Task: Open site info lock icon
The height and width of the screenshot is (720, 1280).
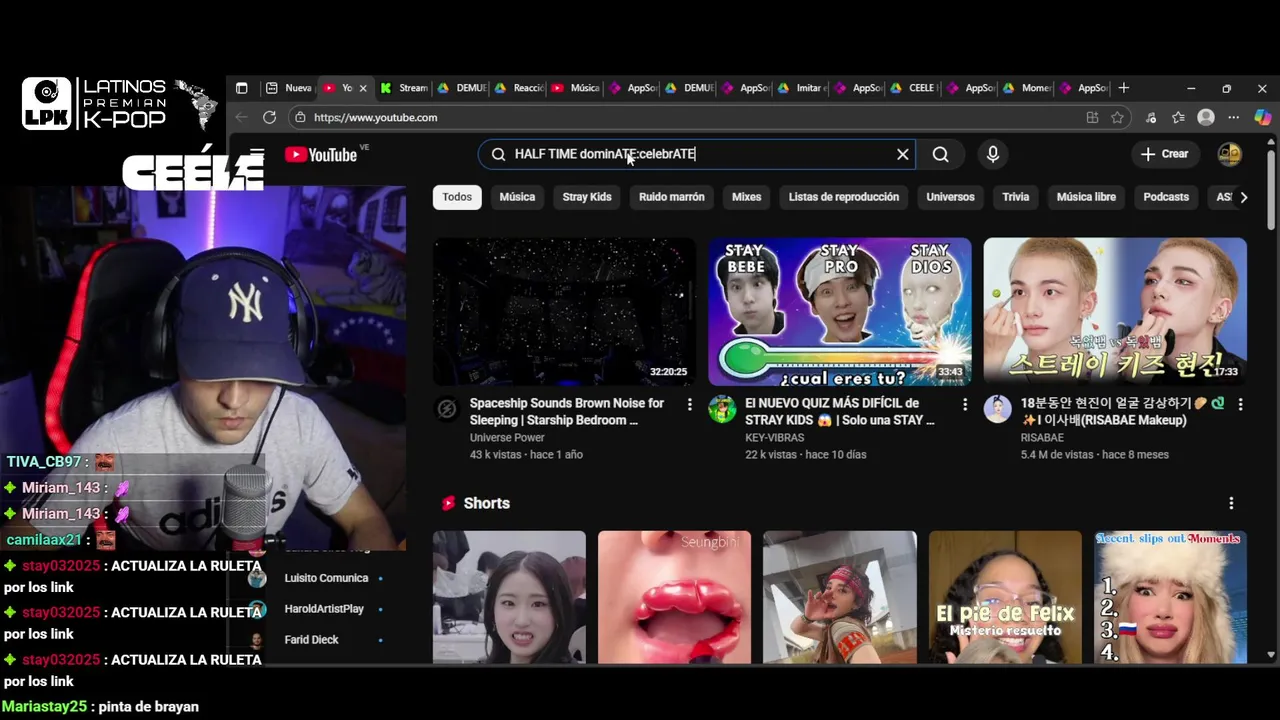Action: tap(300, 117)
